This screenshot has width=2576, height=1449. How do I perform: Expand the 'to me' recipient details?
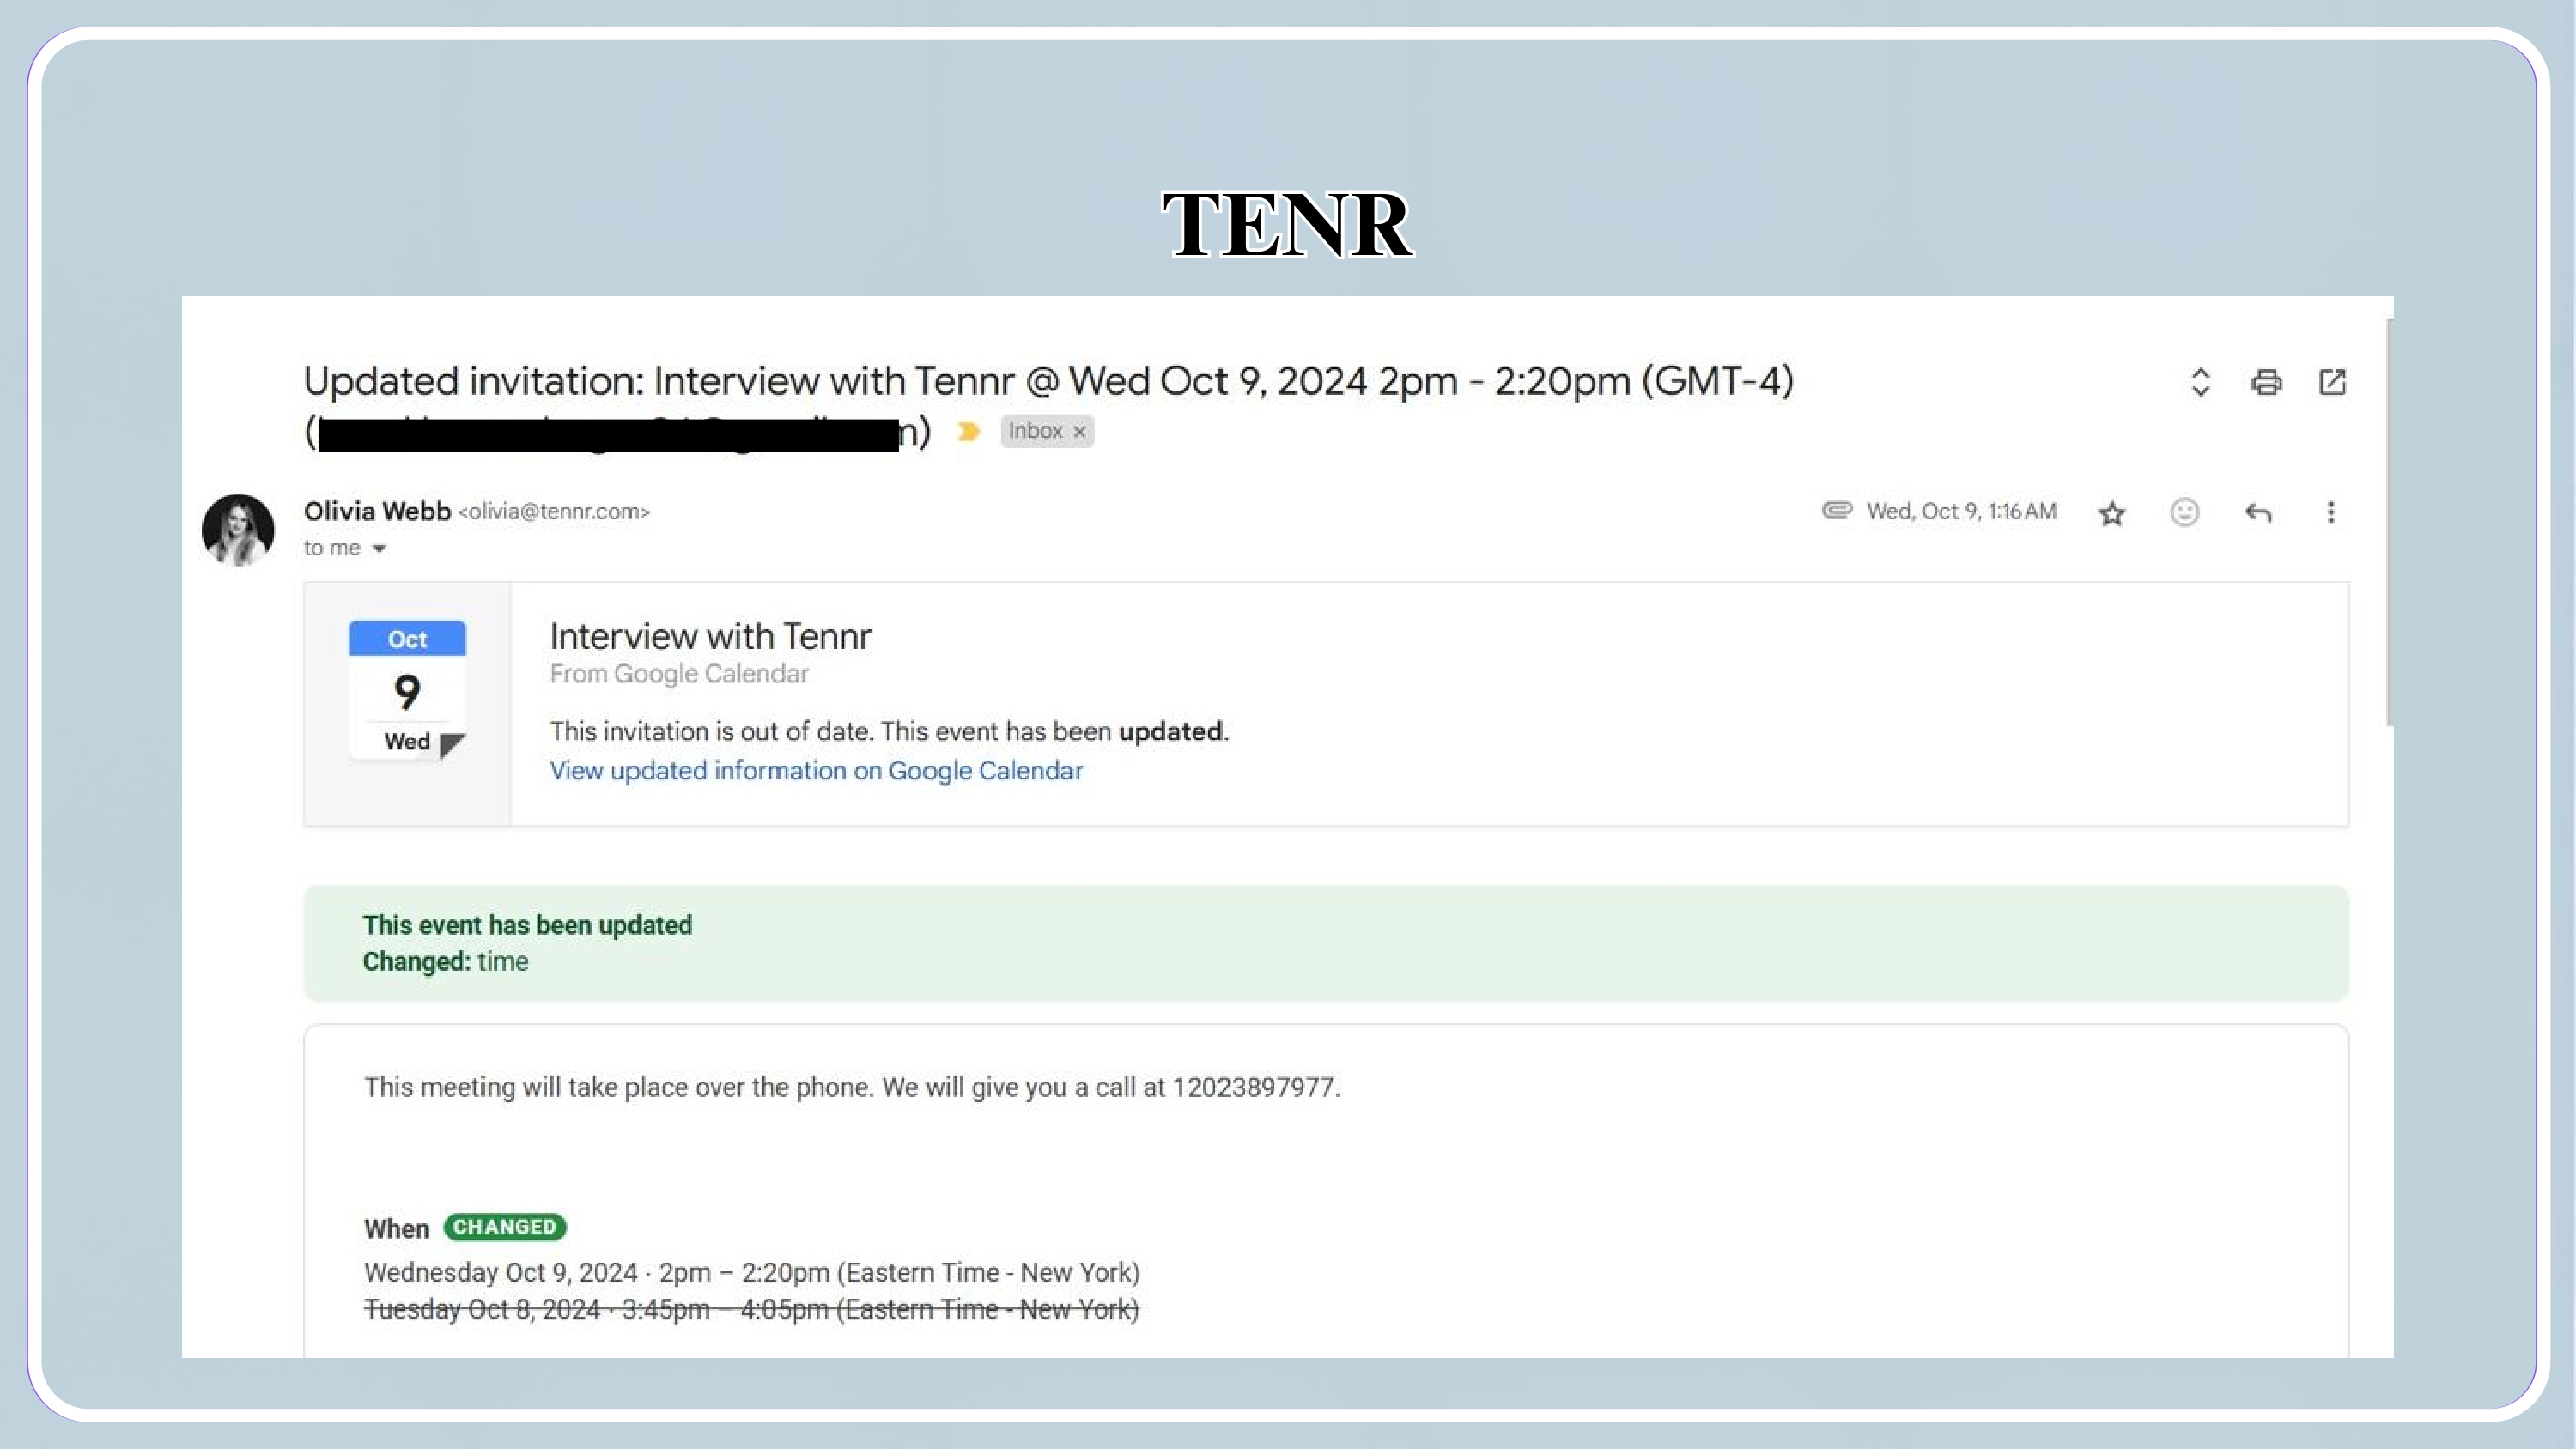pyautogui.click(x=379, y=548)
